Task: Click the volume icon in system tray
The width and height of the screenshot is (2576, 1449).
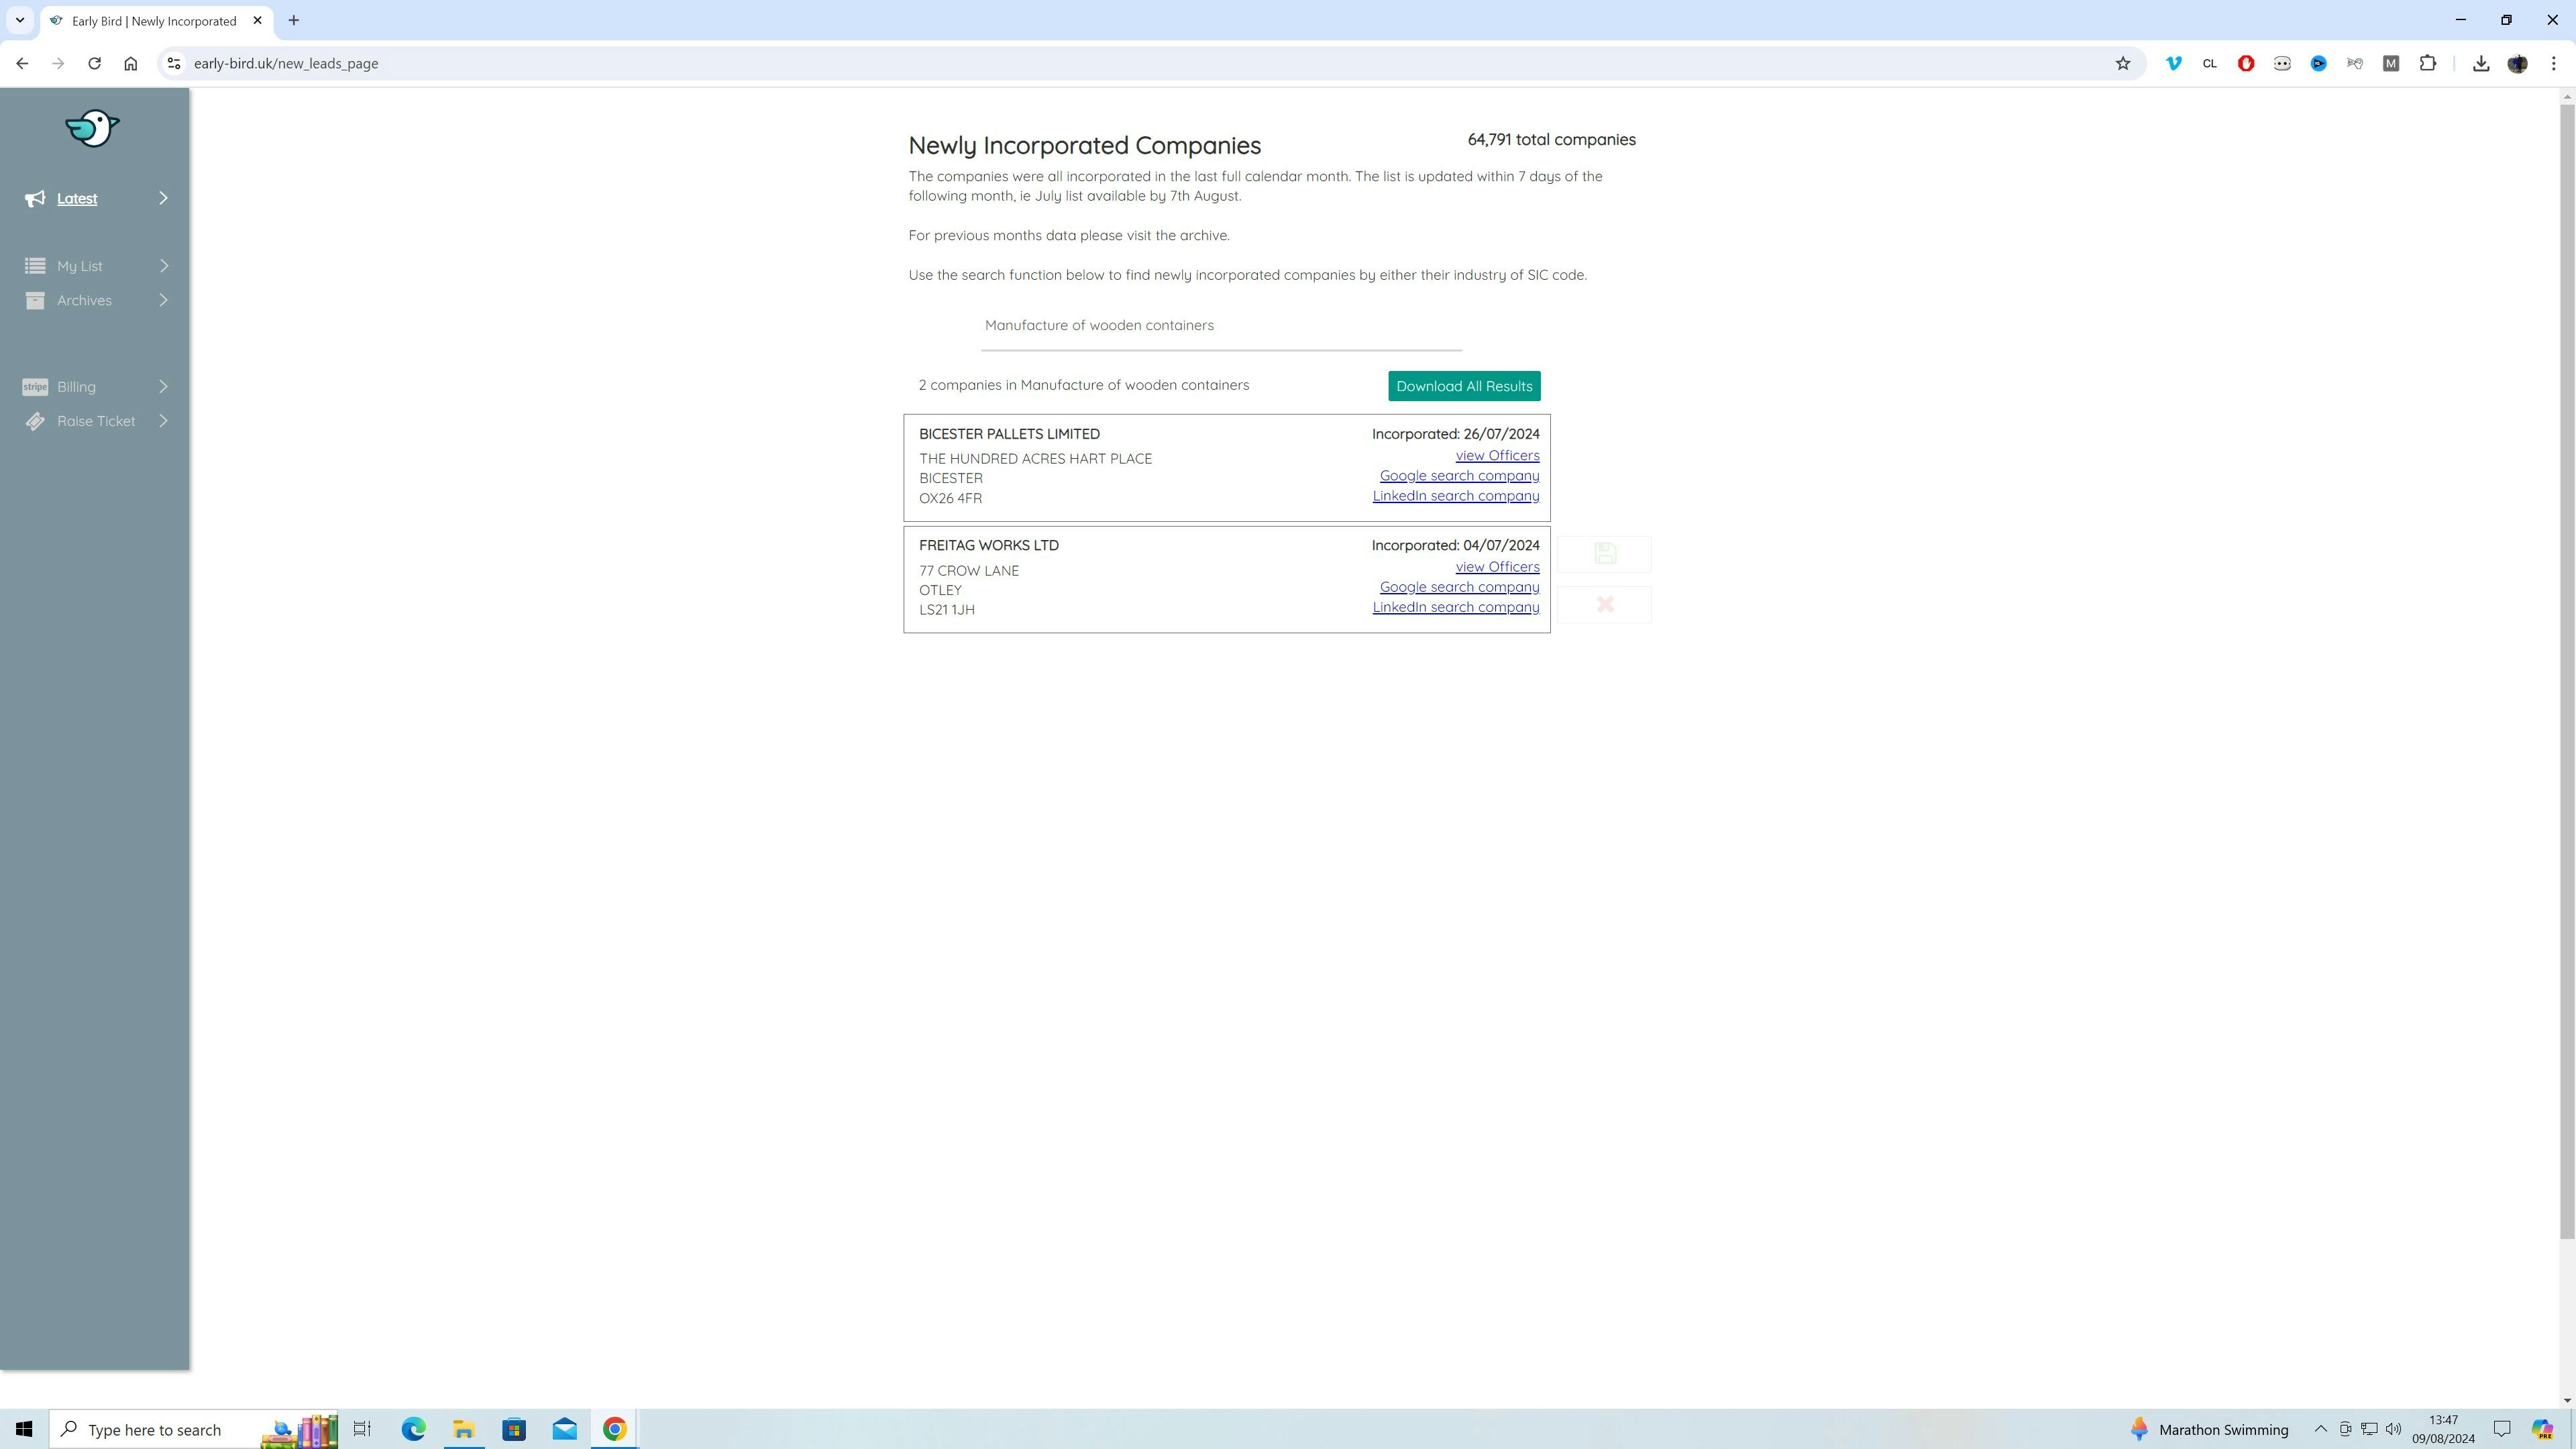Action: pos(2393,1429)
